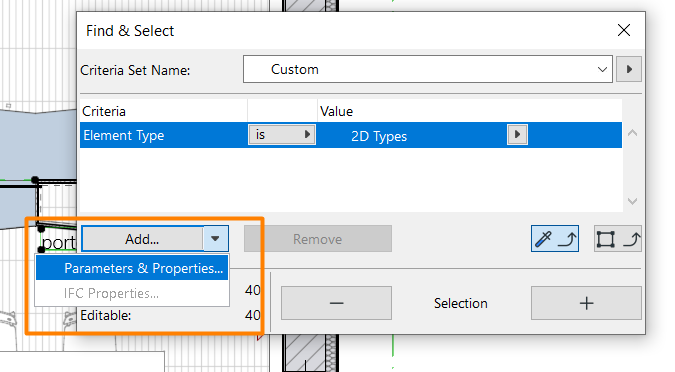This screenshot has height=372, width=675.
Task: Click the minus Selection button
Action: [336, 303]
